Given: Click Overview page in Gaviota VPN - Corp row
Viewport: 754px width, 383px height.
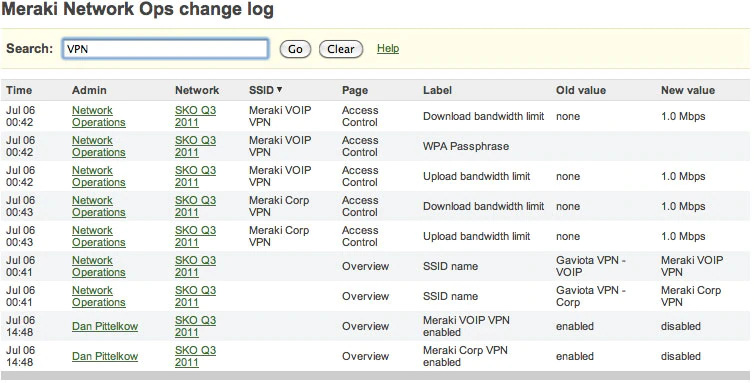Looking at the screenshot, I should pos(365,296).
